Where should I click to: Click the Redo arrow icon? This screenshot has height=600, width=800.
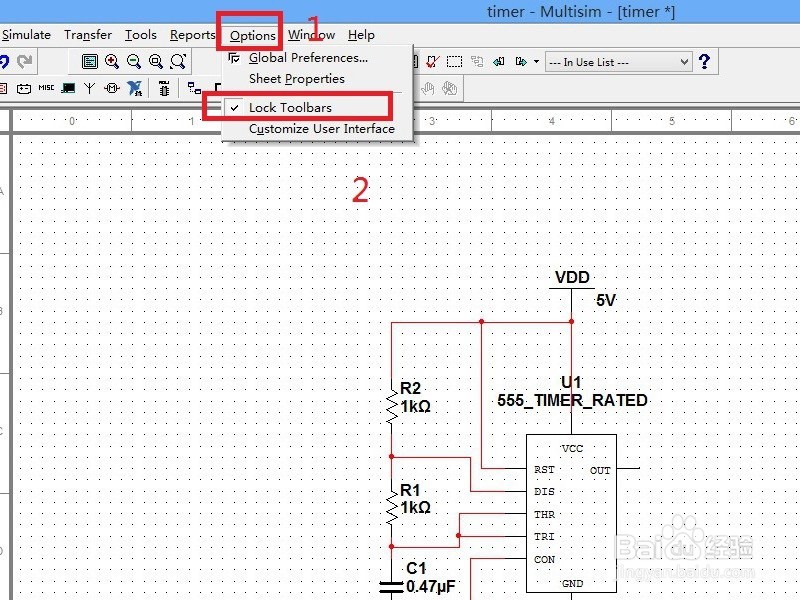[x=24, y=62]
